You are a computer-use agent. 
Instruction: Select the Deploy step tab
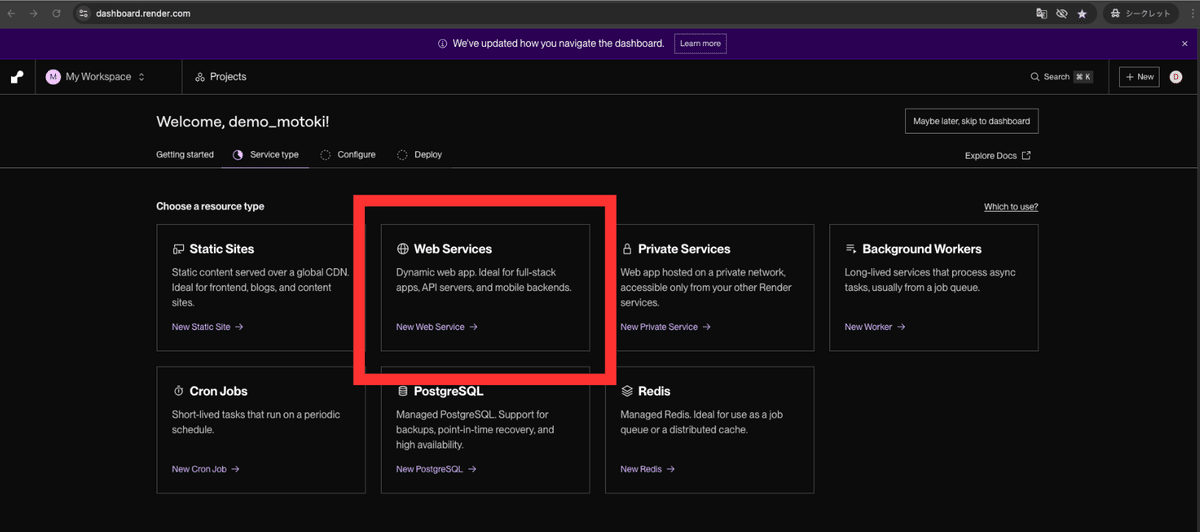(x=419, y=155)
